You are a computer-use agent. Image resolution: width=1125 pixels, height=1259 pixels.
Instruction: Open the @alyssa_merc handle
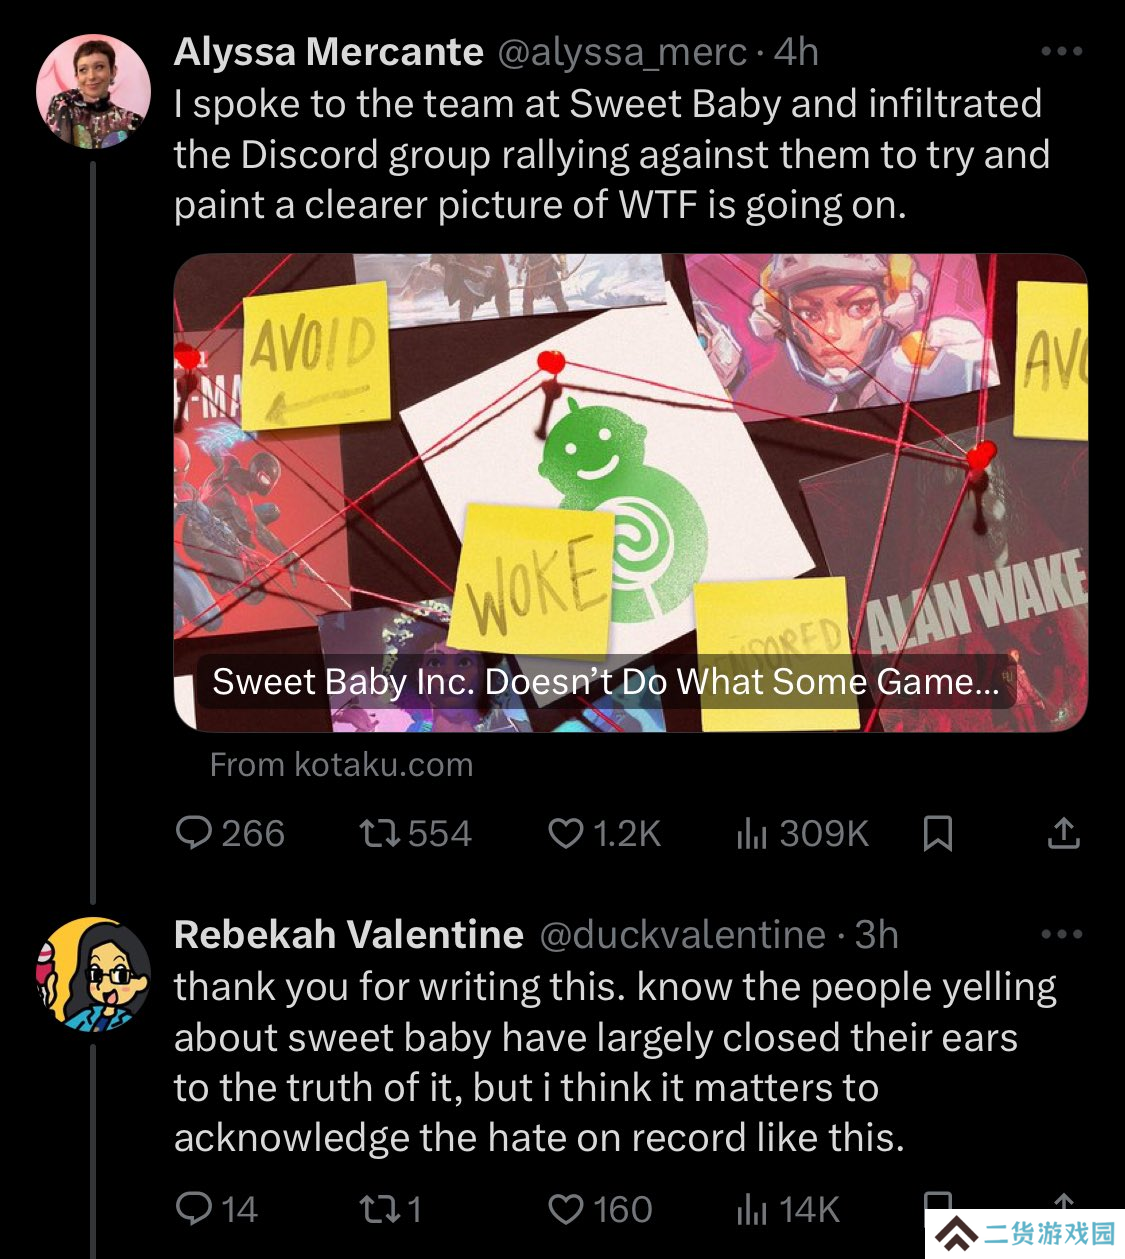coord(622,52)
